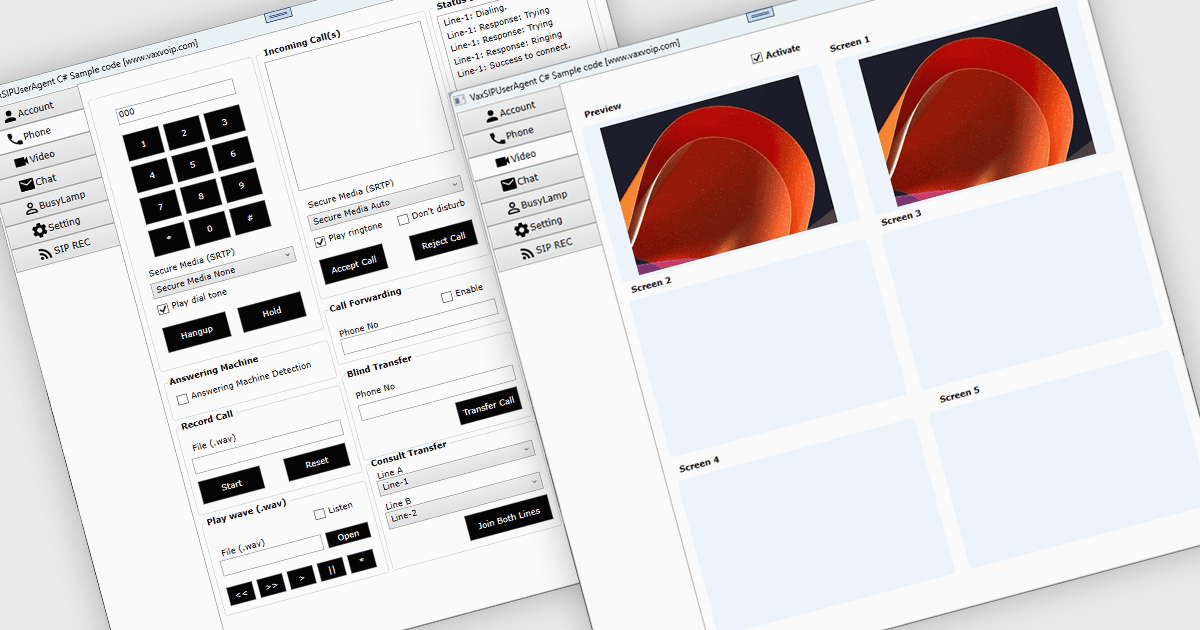The width and height of the screenshot is (1200, 630).
Task: Dial digit 8 on the keypad
Action: (x=201, y=198)
